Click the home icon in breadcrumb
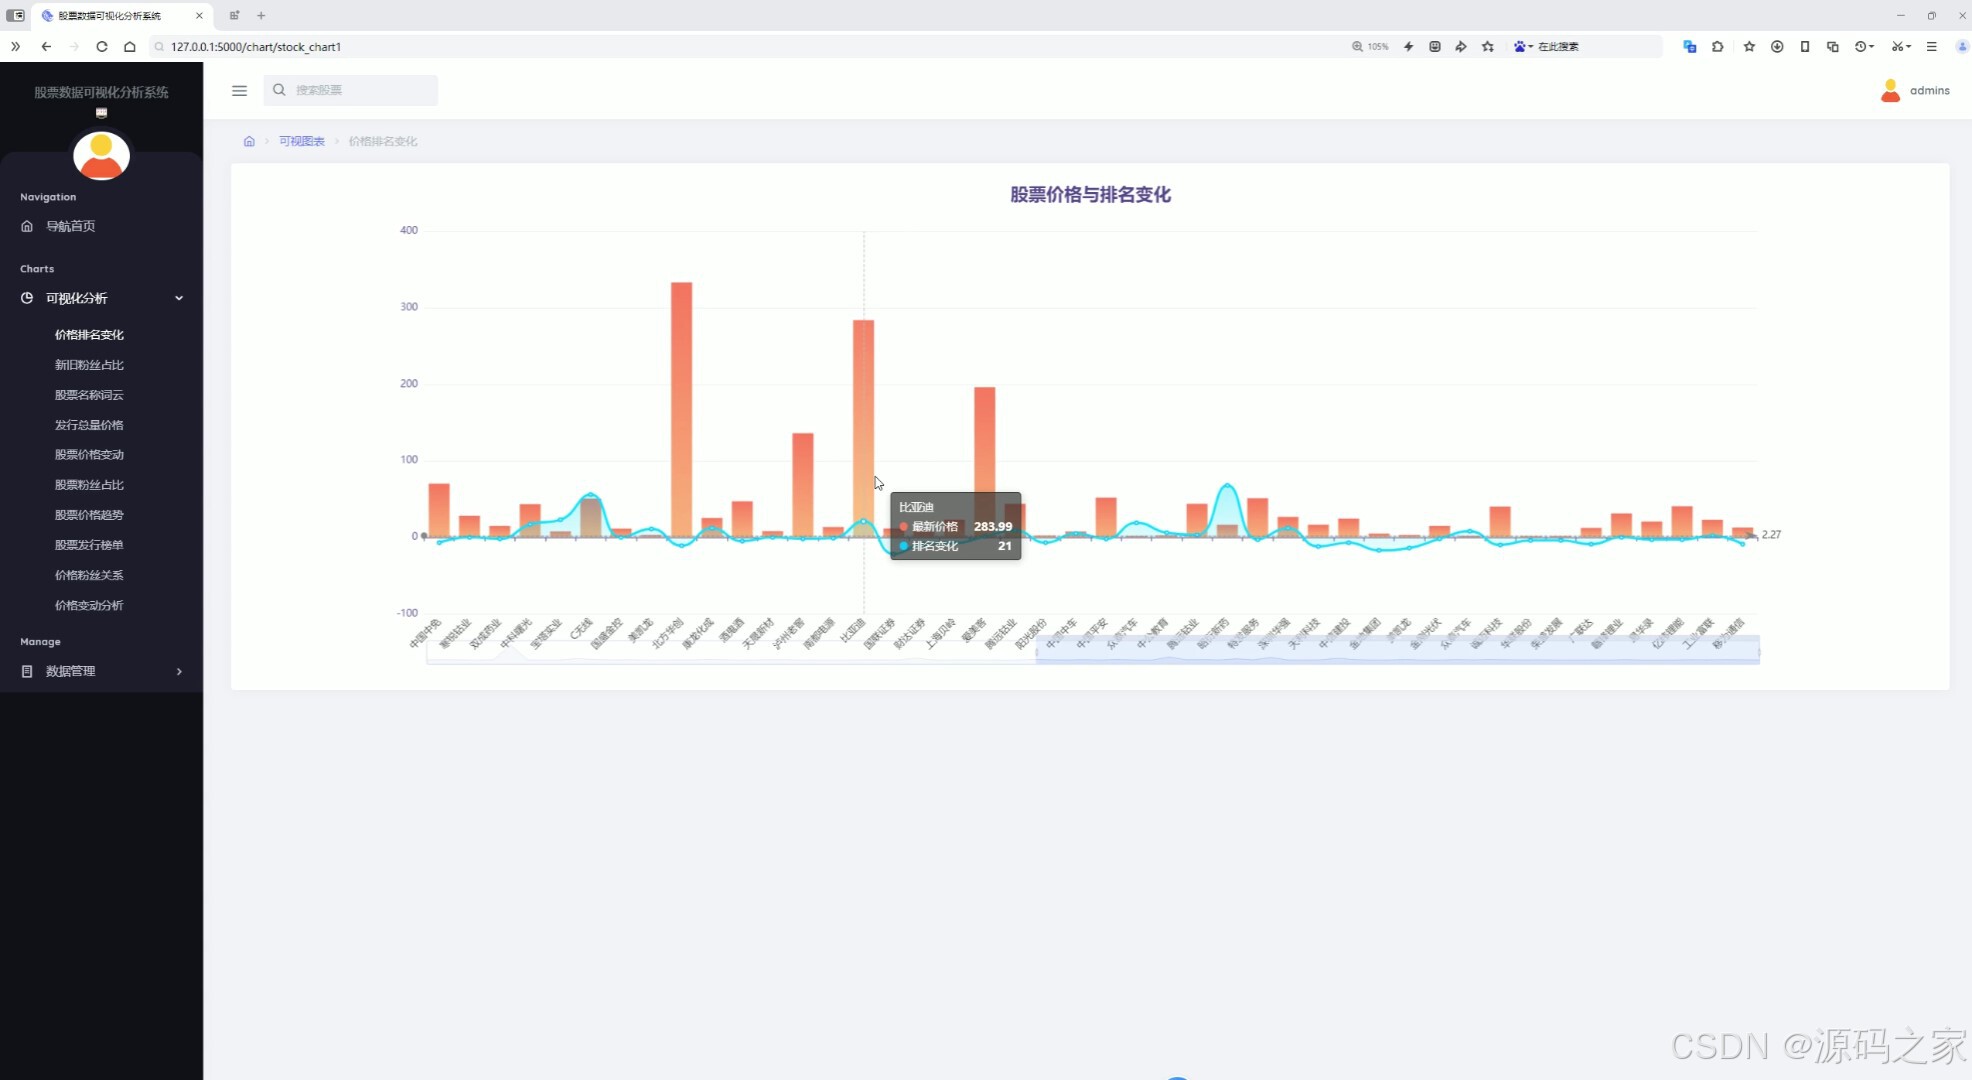The height and width of the screenshot is (1080, 1972). tap(249, 141)
